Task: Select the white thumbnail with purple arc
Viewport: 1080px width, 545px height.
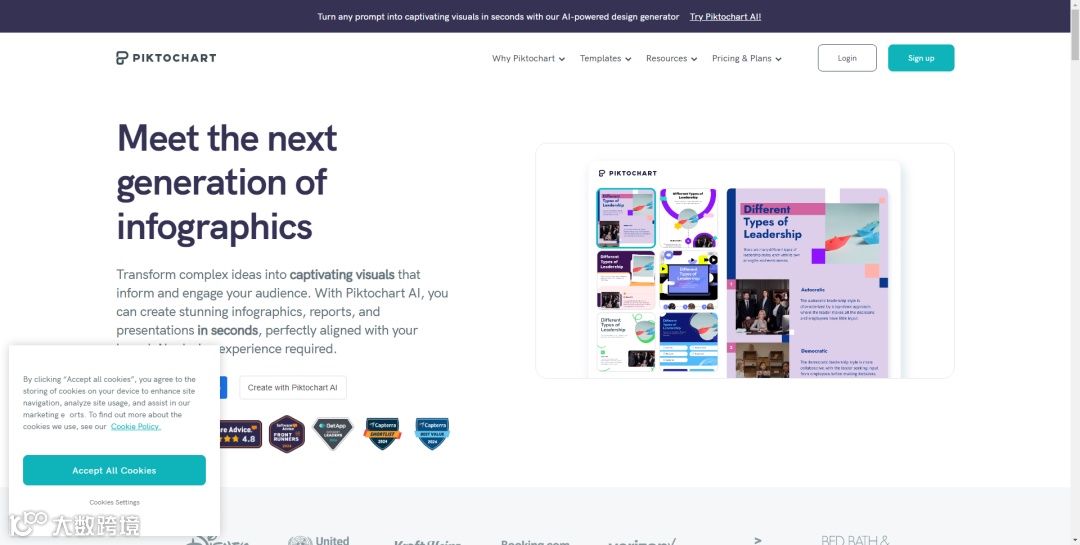Action: click(x=689, y=218)
